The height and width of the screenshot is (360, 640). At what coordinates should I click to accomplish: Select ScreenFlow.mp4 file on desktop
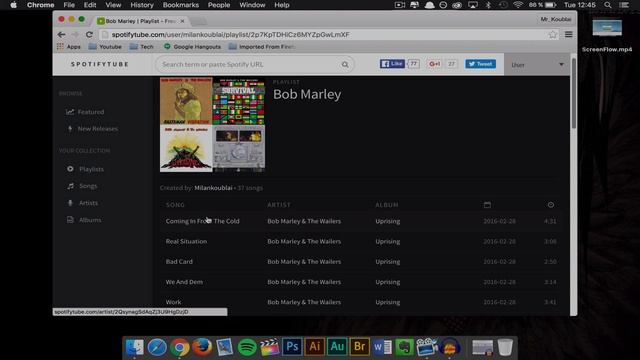[607, 36]
